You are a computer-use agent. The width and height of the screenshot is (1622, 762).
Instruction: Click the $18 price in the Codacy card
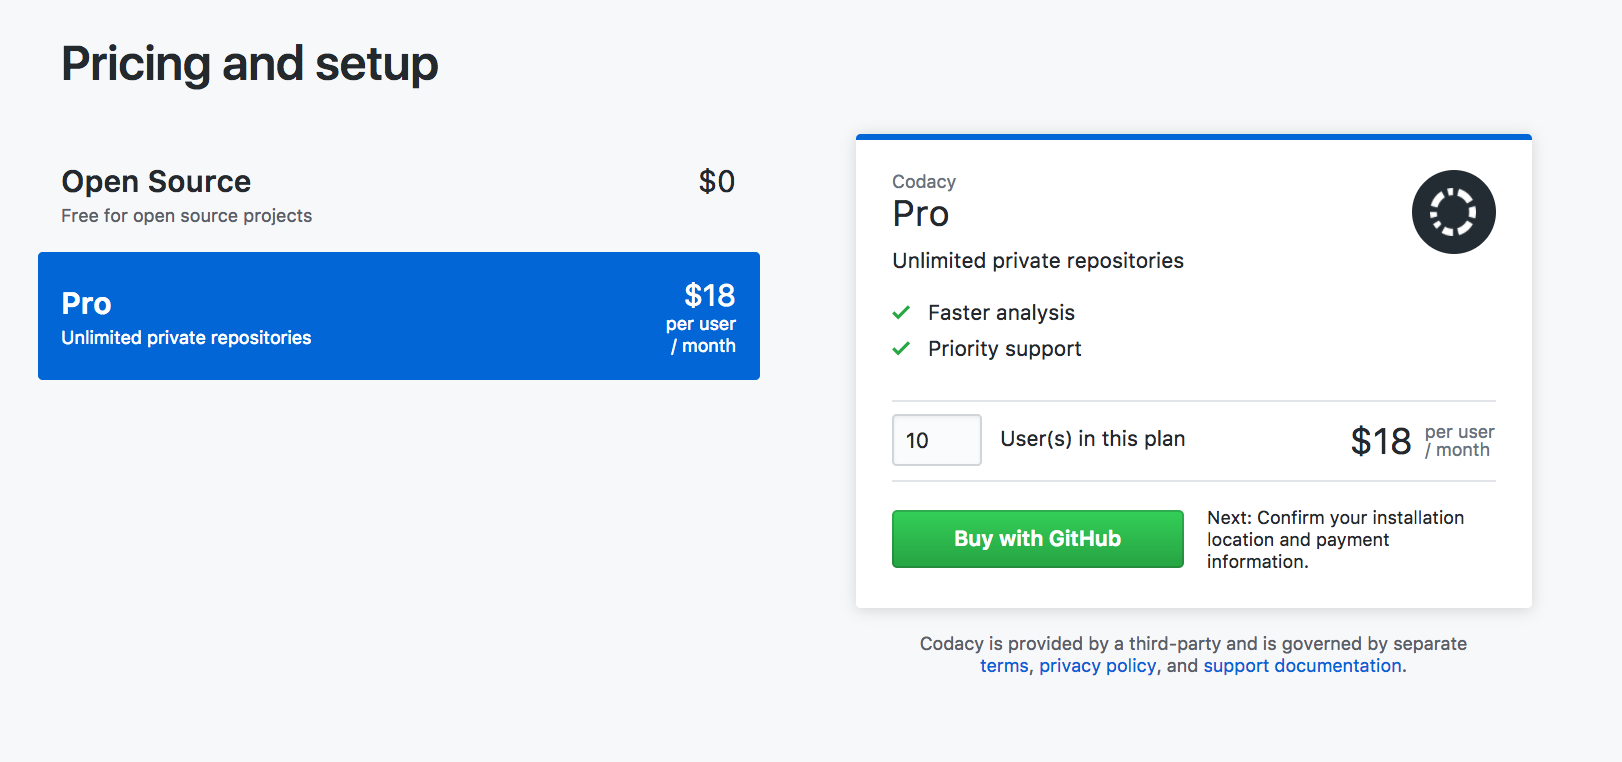[x=1380, y=441]
